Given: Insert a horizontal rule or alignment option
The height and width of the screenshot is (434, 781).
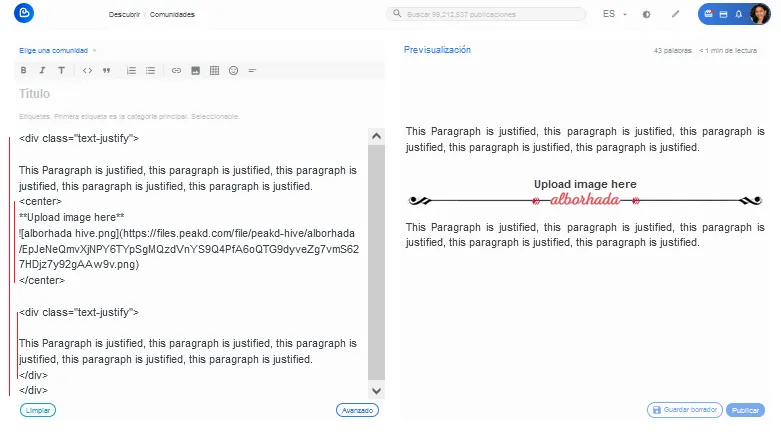Looking at the screenshot, I should (252, 71).
